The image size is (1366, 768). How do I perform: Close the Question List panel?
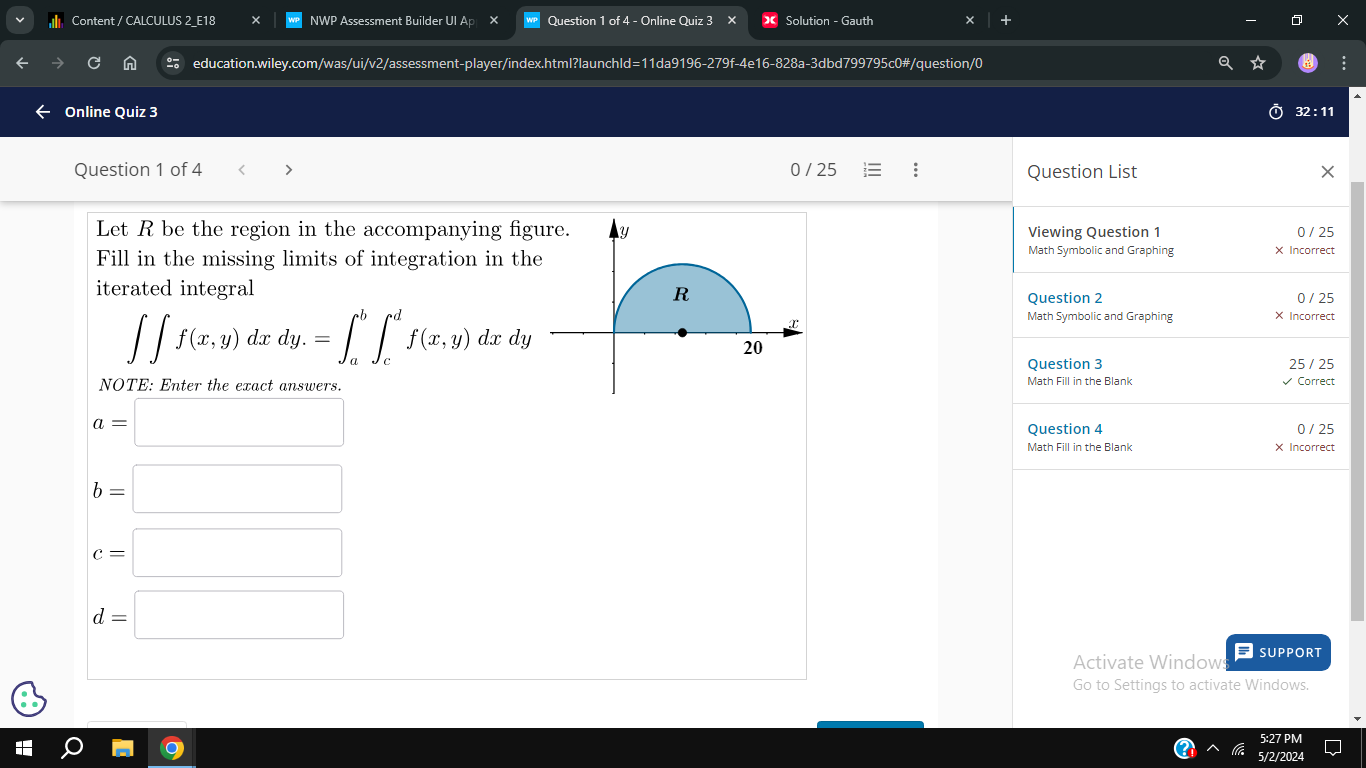point(1327,171)
